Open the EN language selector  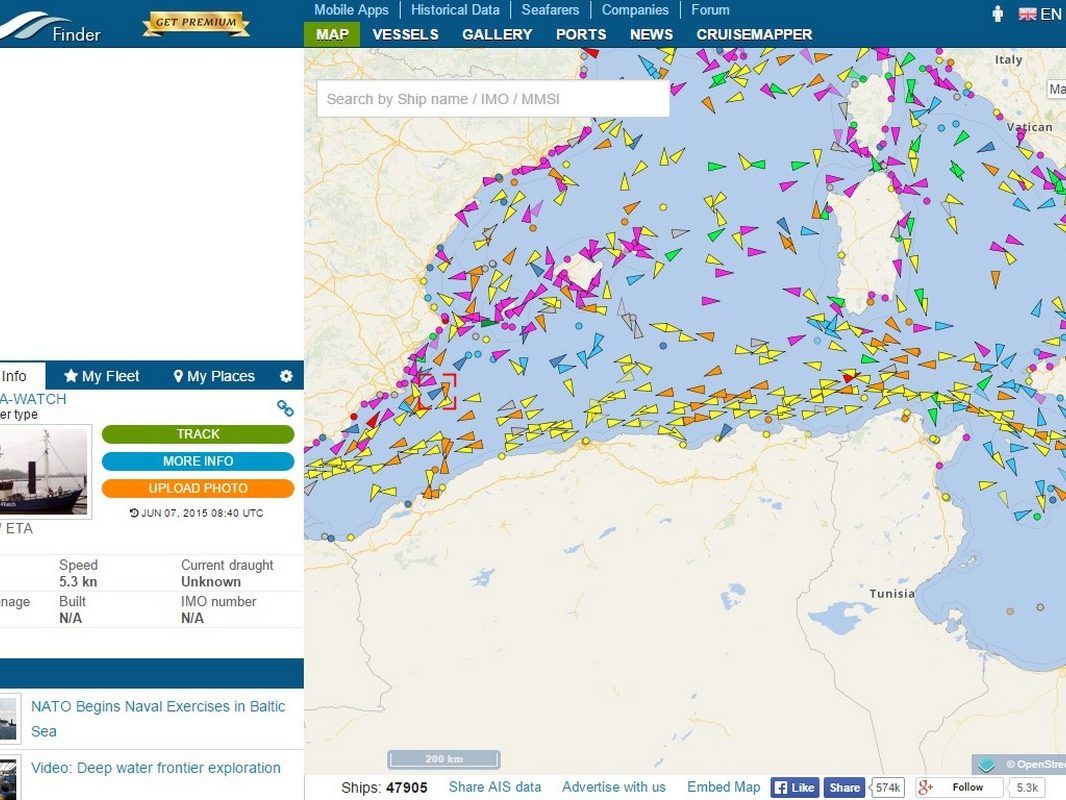click(x=1039, y=14)
